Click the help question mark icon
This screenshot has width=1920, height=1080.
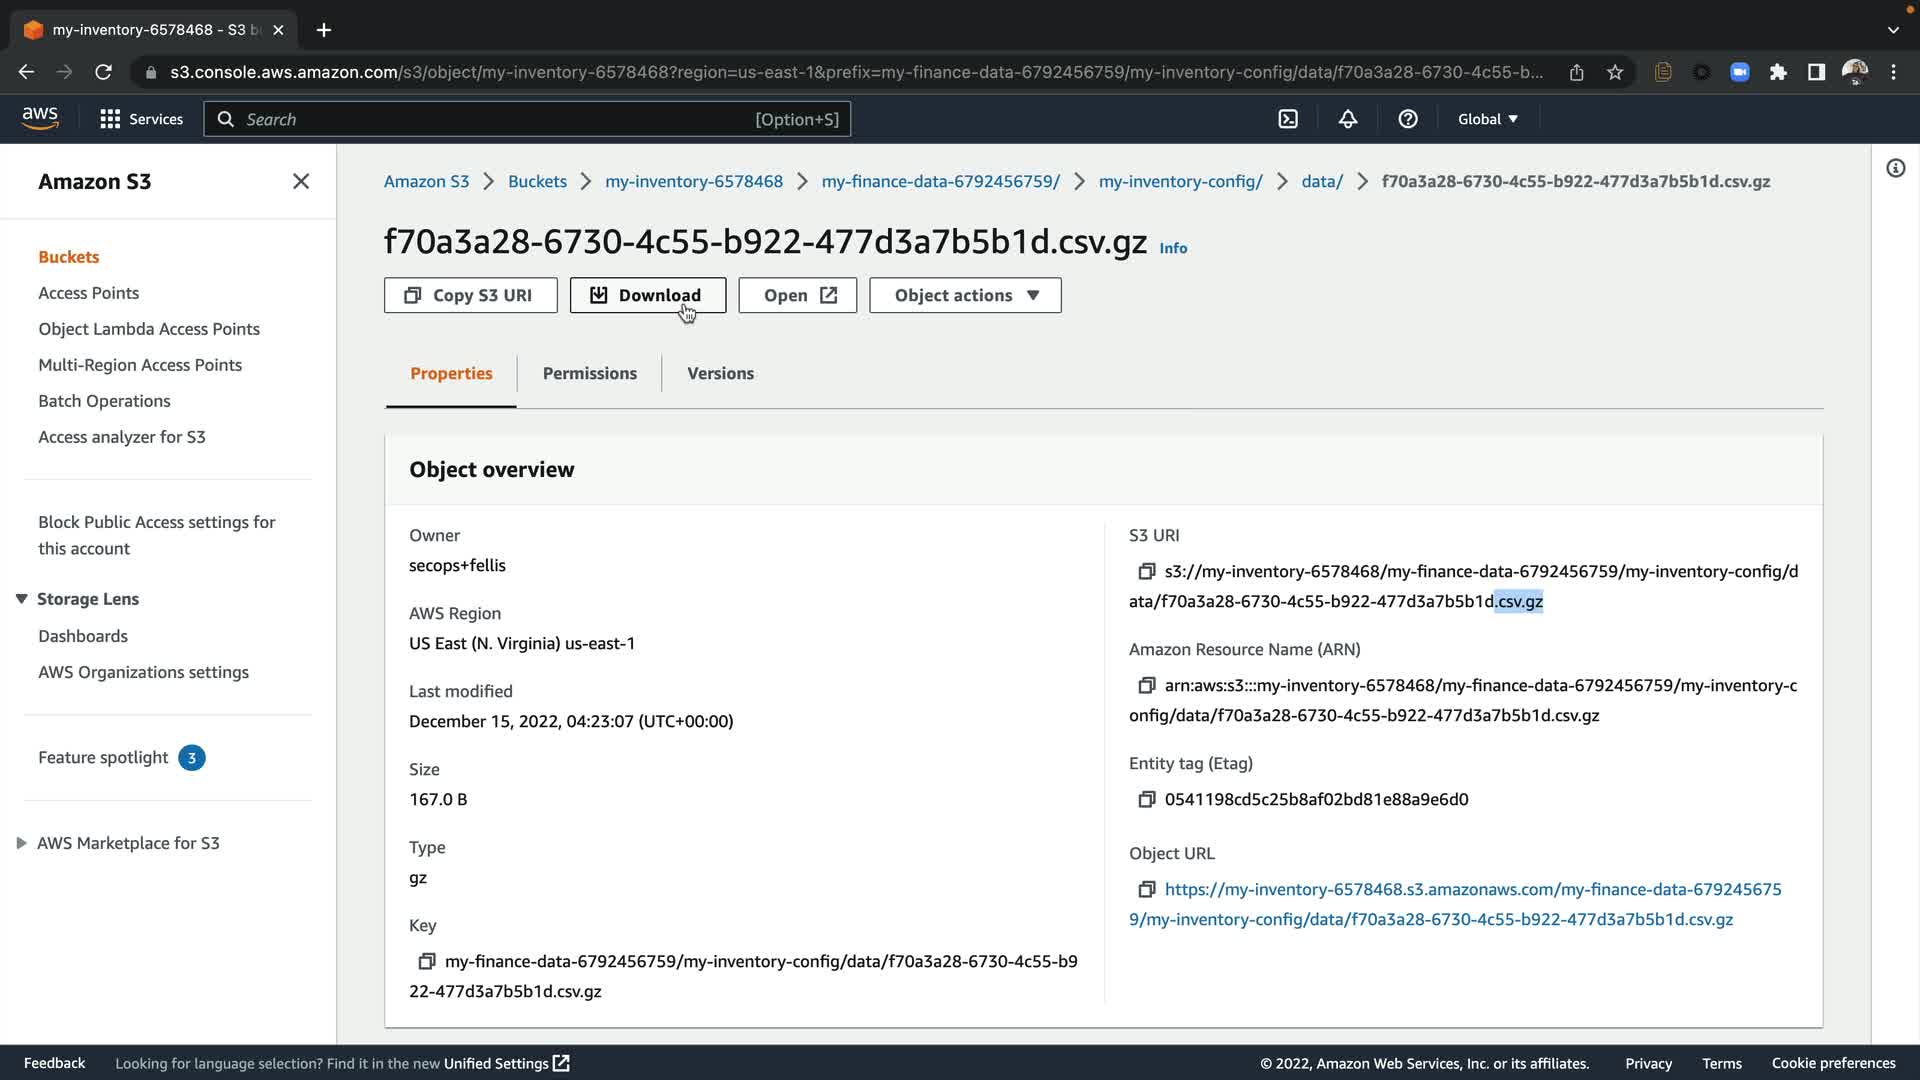1408,119
